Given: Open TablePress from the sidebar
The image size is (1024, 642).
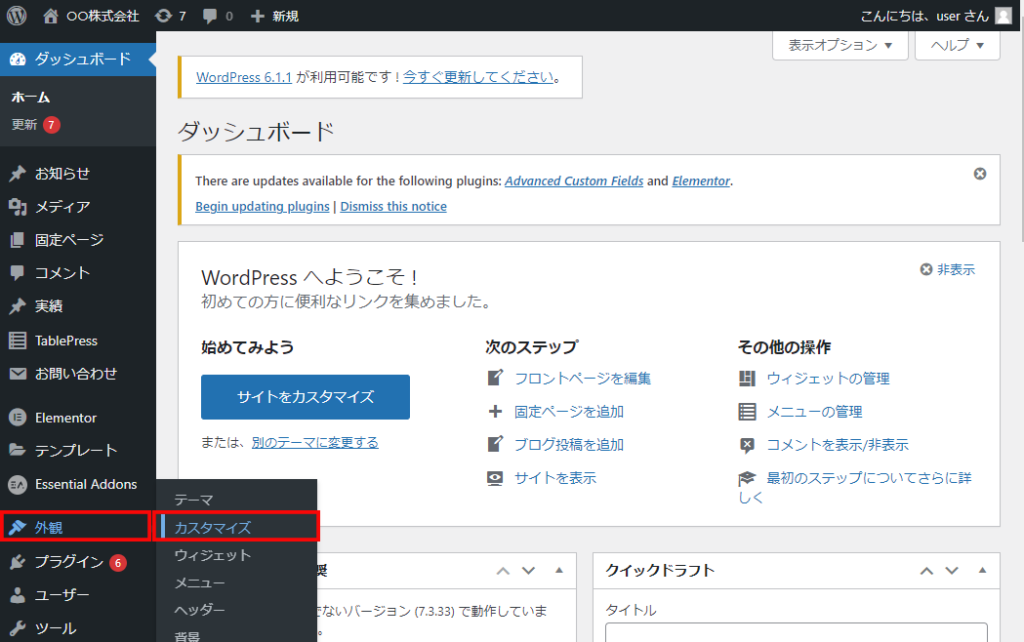Looking at the screenshot, I should click(x=66, y=340).
